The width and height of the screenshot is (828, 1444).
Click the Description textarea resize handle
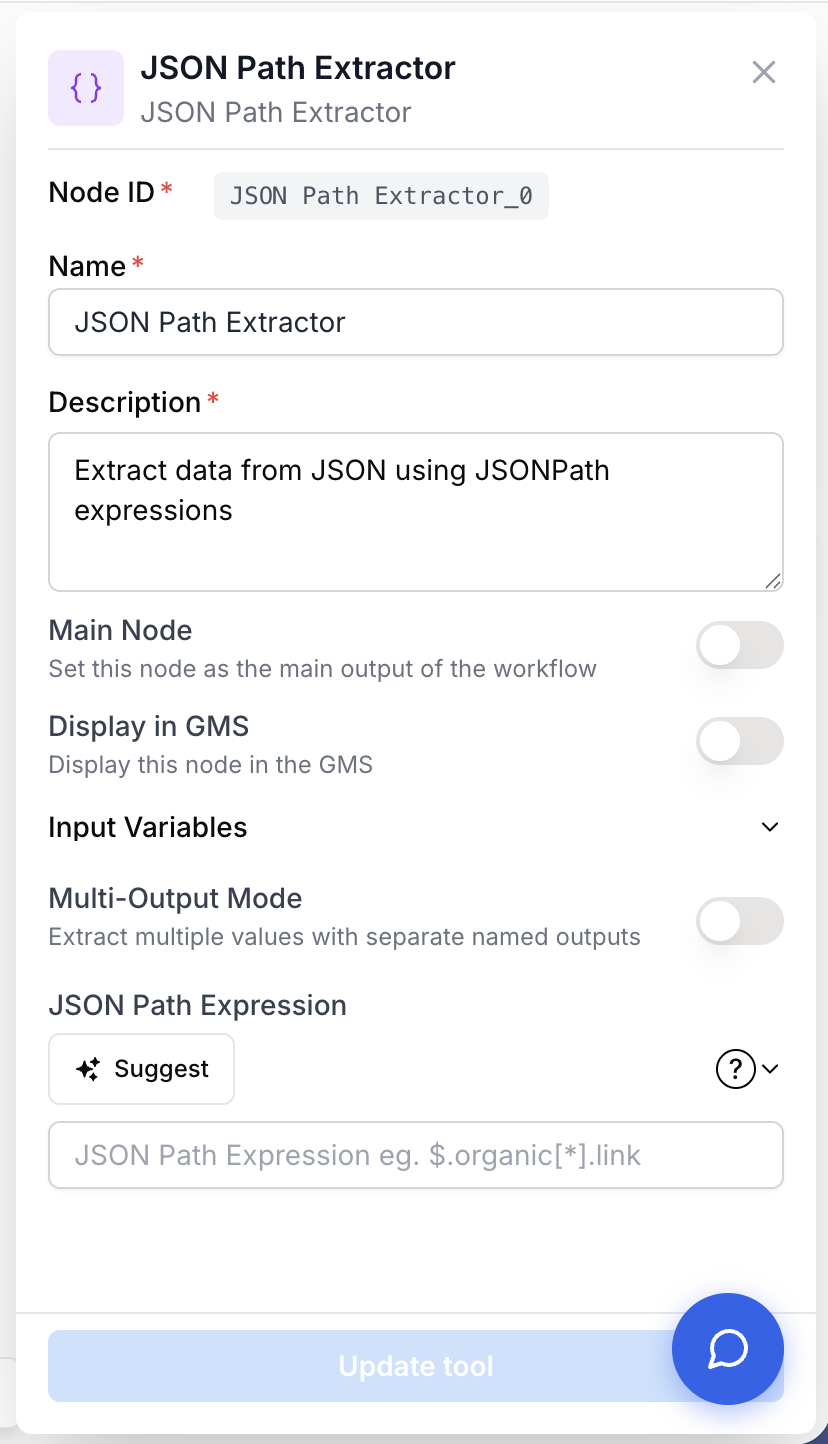773,581
